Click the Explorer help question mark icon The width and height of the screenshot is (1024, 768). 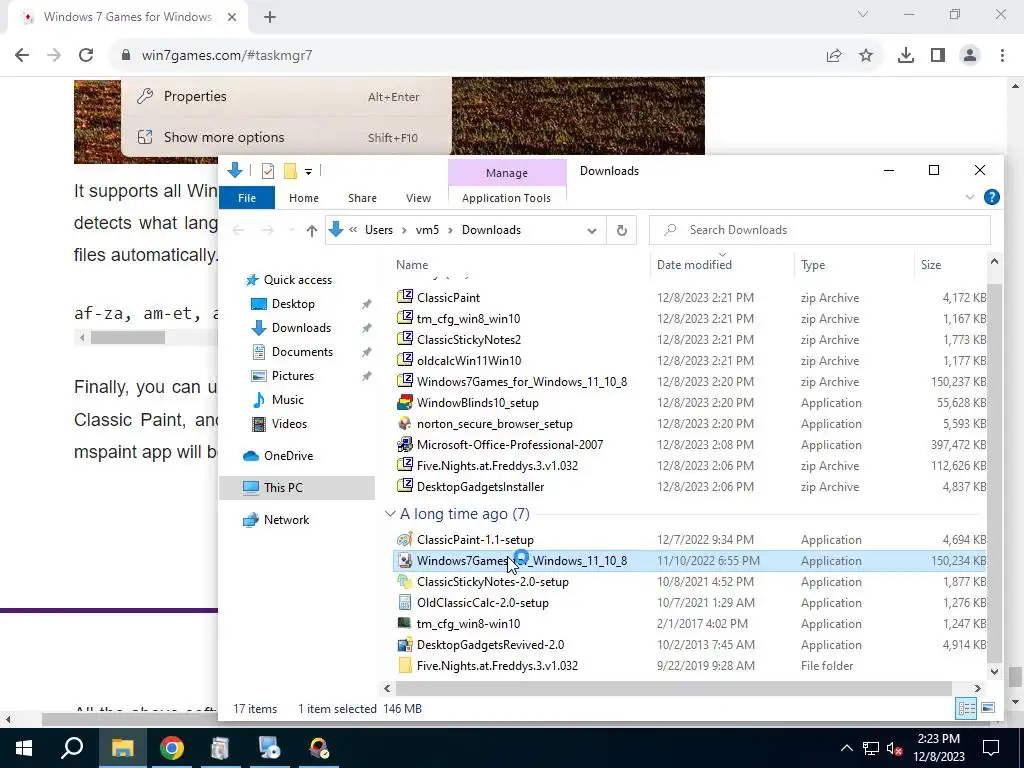991,197
